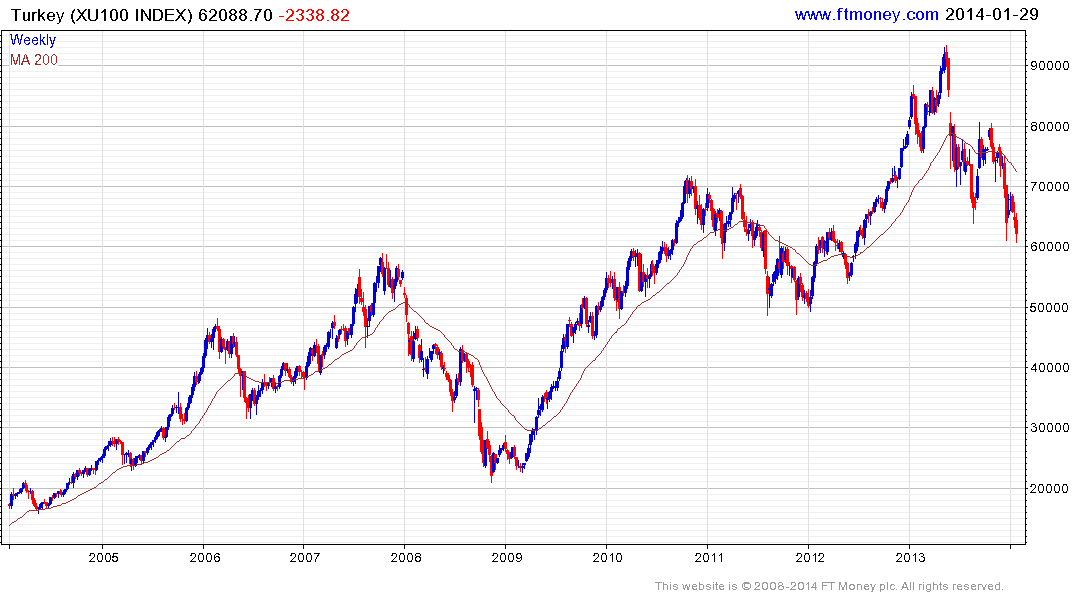The image size is (1075, 600).
Task: Click the 2009 year label on time axis
Action: click(x=507, y=557)
